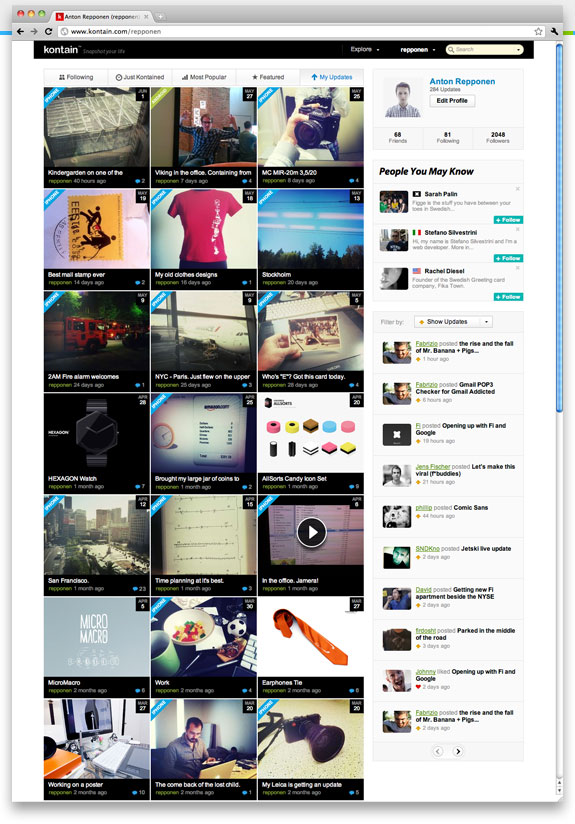Open the AllSorts Candy Icon Set thumbnail
This screenshot has width=575, height=824.
tap(311, 432)
